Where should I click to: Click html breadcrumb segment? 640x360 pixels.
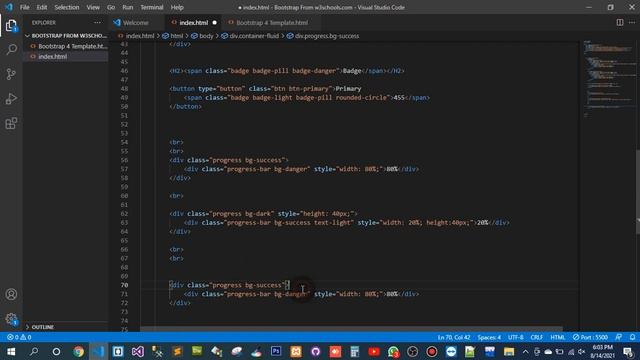176,36
